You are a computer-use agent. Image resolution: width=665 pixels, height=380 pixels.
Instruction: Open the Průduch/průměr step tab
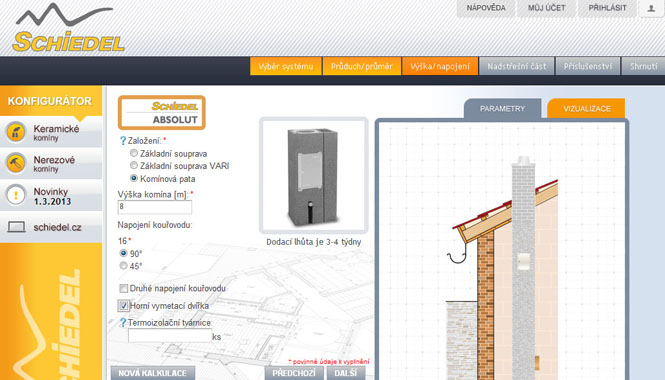coord(362,66)
